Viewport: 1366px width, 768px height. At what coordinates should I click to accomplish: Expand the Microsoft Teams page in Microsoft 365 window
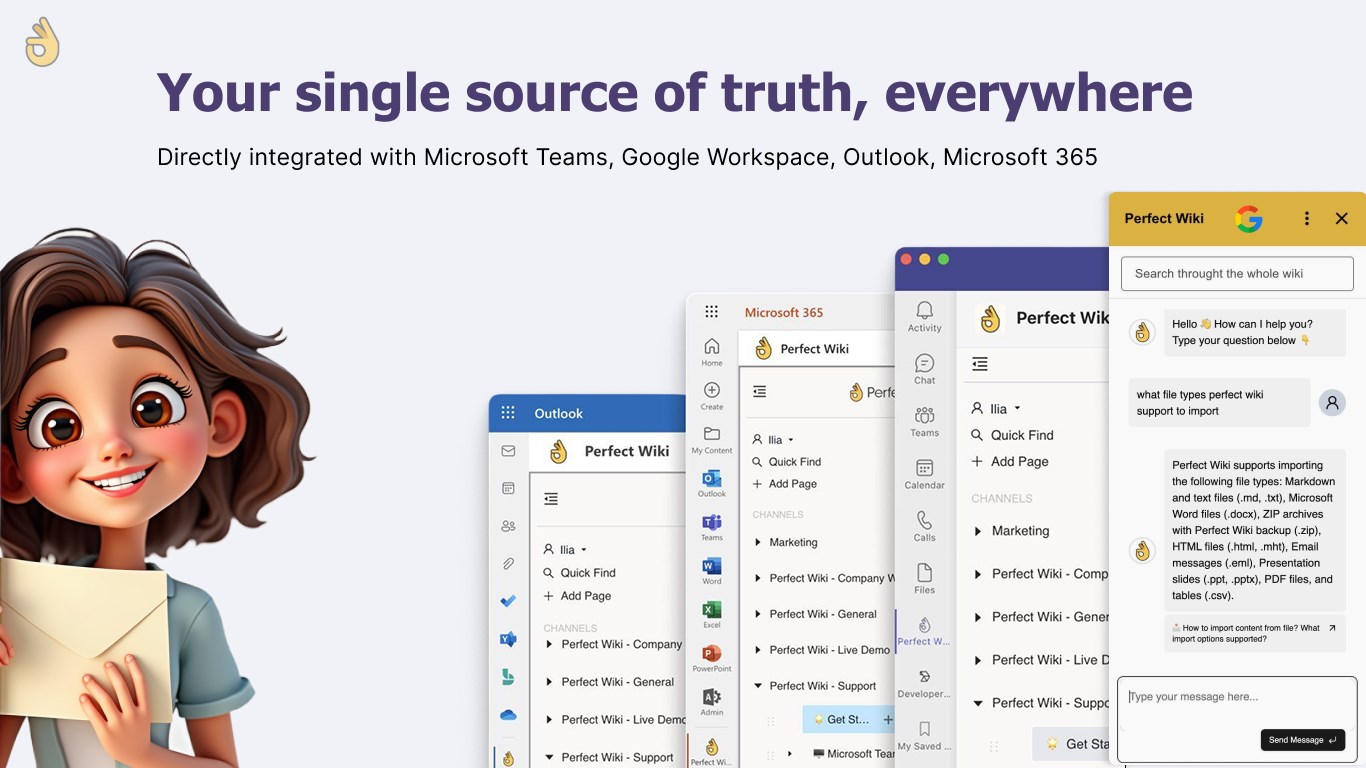click(x=790, y=754)
